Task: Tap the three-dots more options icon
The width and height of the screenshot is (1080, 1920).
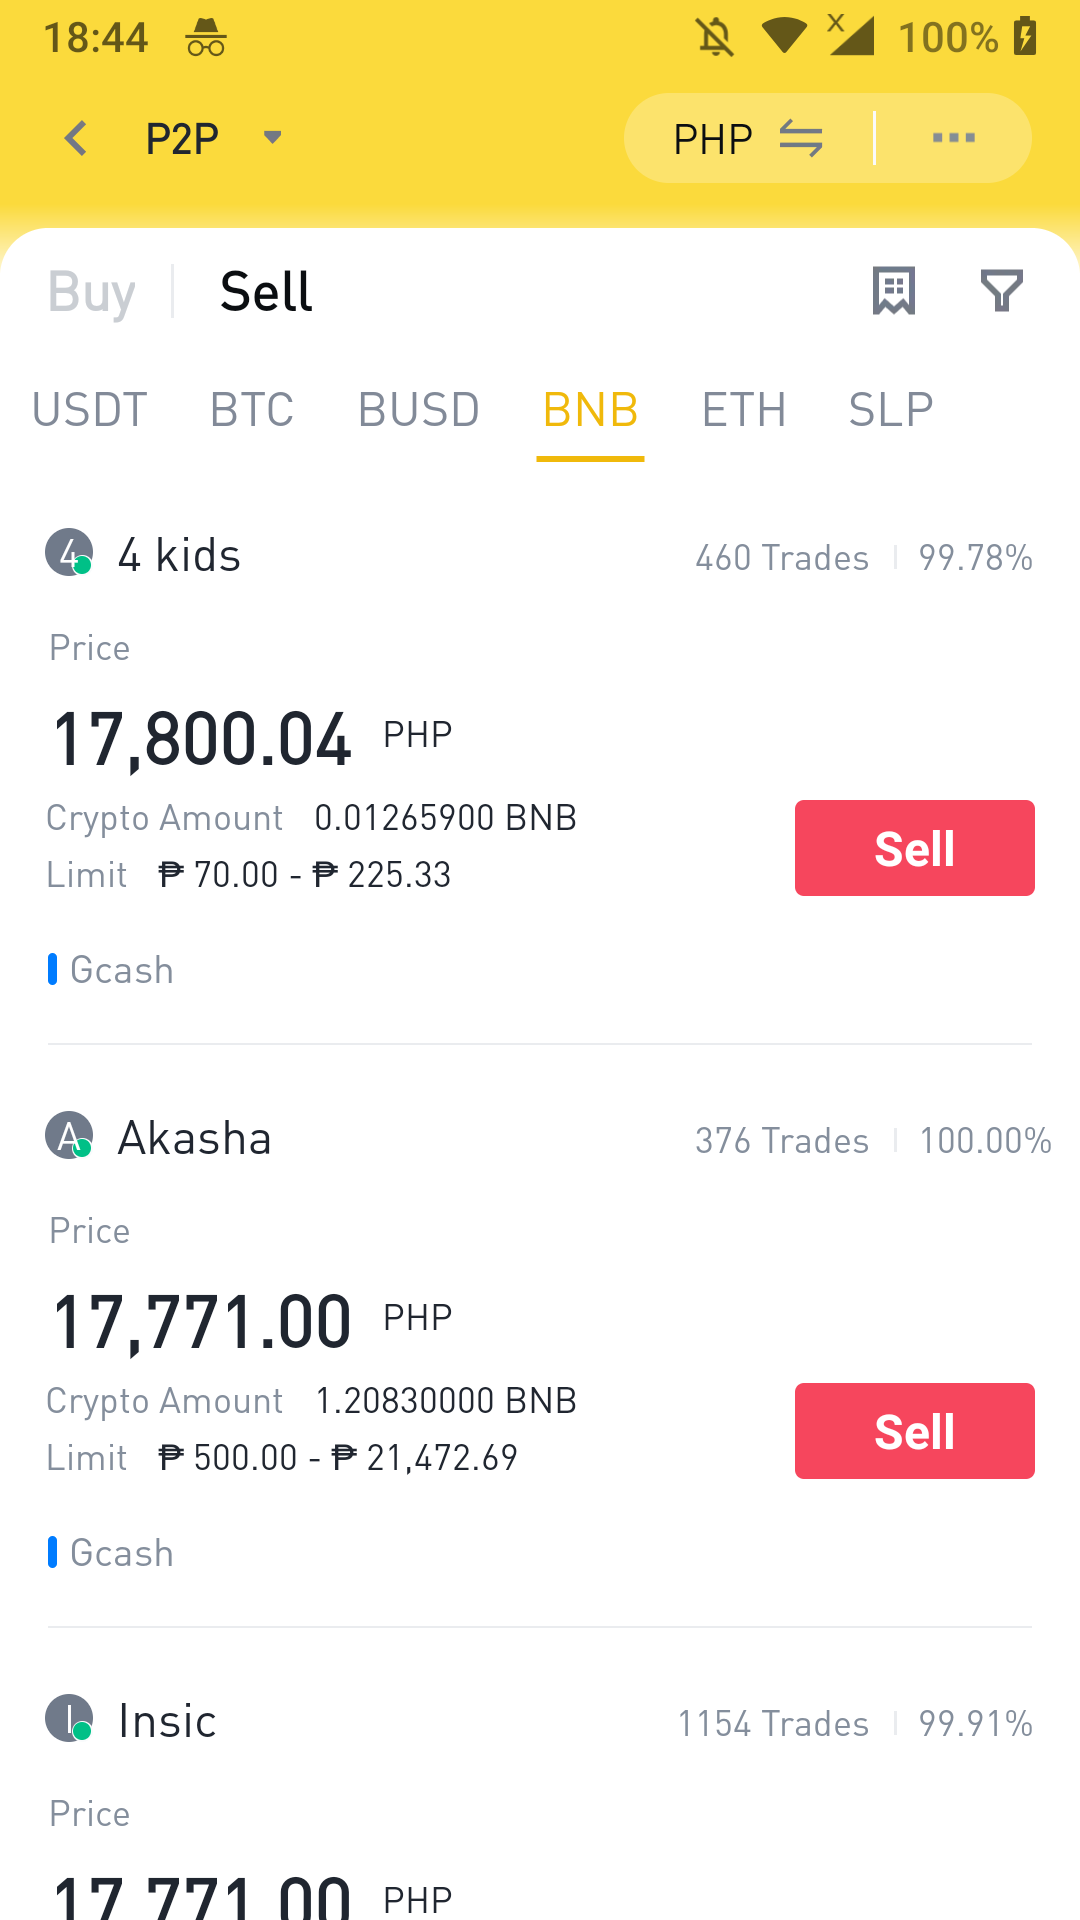Action: tap(953, 138)
